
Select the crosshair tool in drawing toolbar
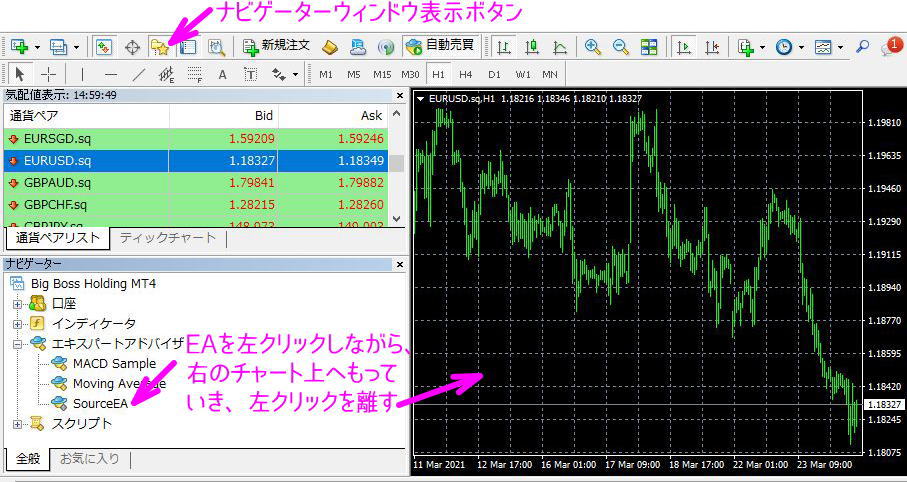point(49,74)
